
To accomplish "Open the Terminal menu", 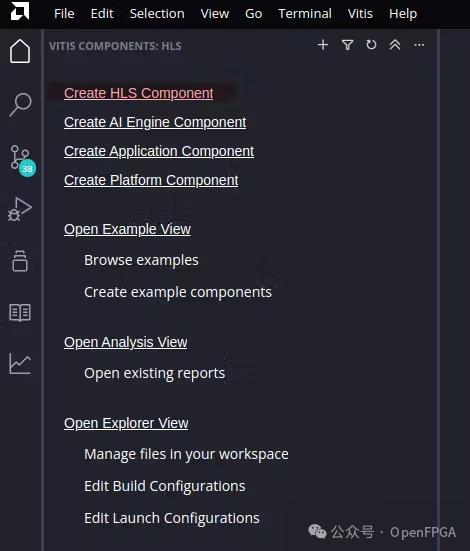I will (x=305, y=14).
